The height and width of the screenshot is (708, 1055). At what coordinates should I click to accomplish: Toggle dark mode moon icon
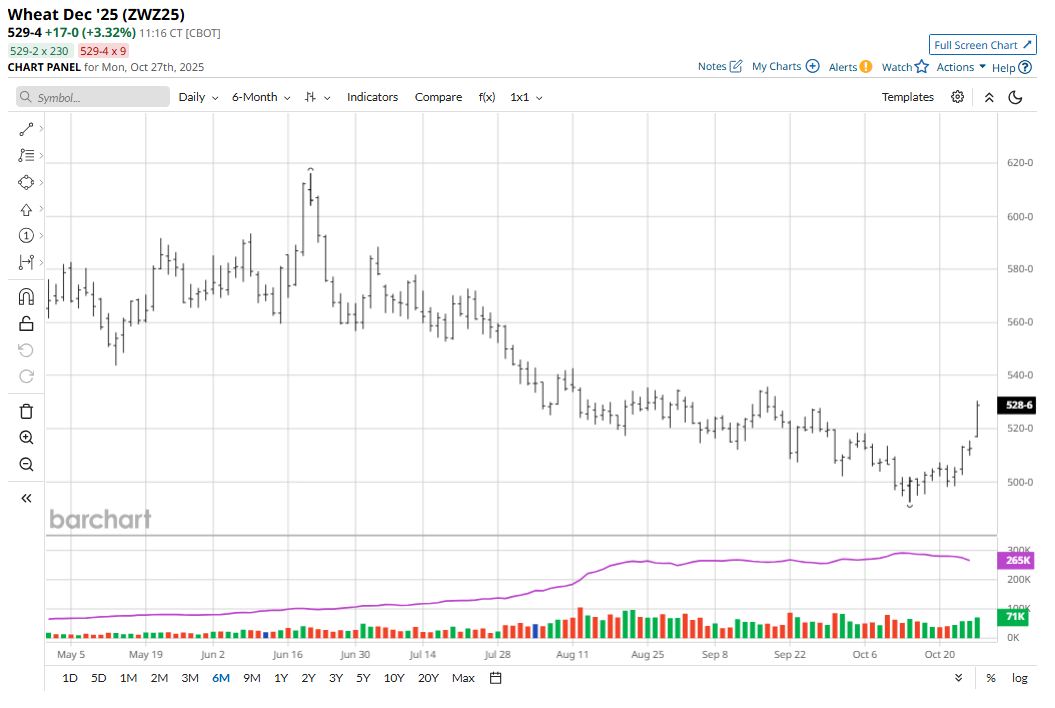coord(1015,97)
